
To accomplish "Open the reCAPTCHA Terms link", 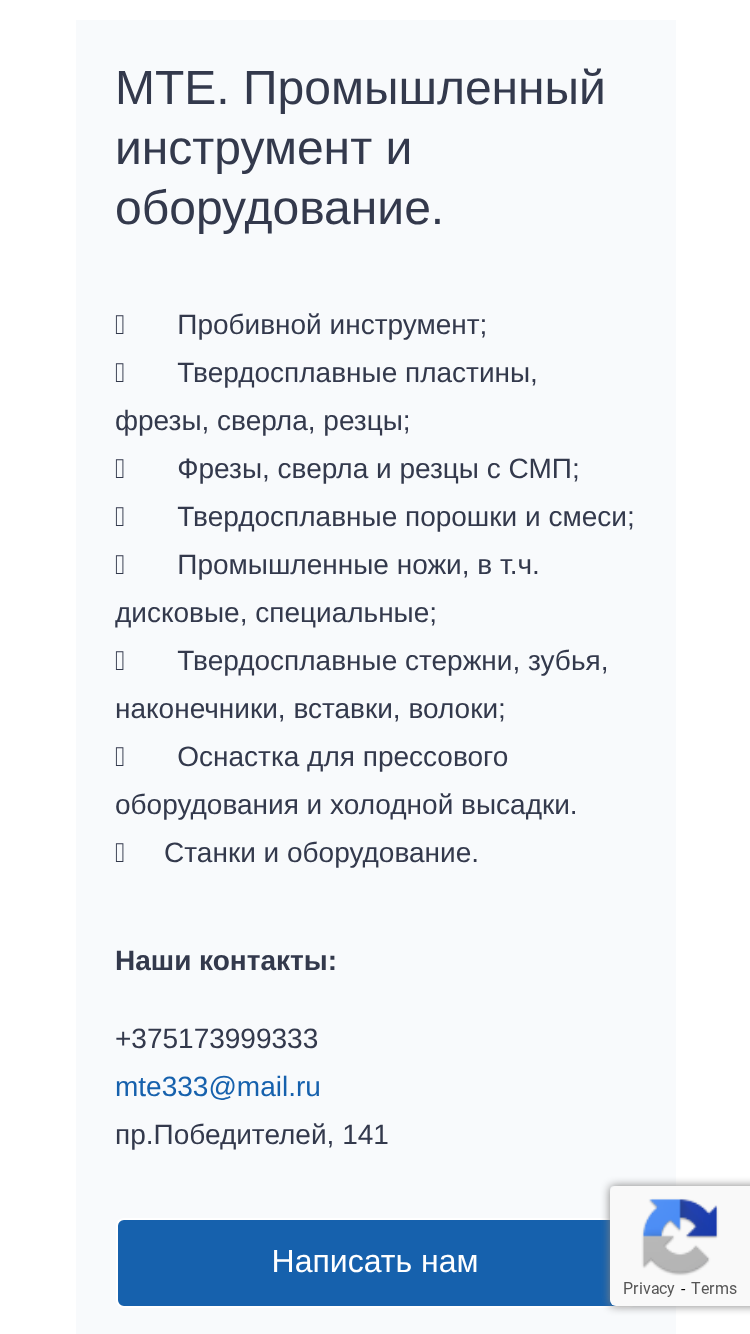I will click(x=714, y=1288).
